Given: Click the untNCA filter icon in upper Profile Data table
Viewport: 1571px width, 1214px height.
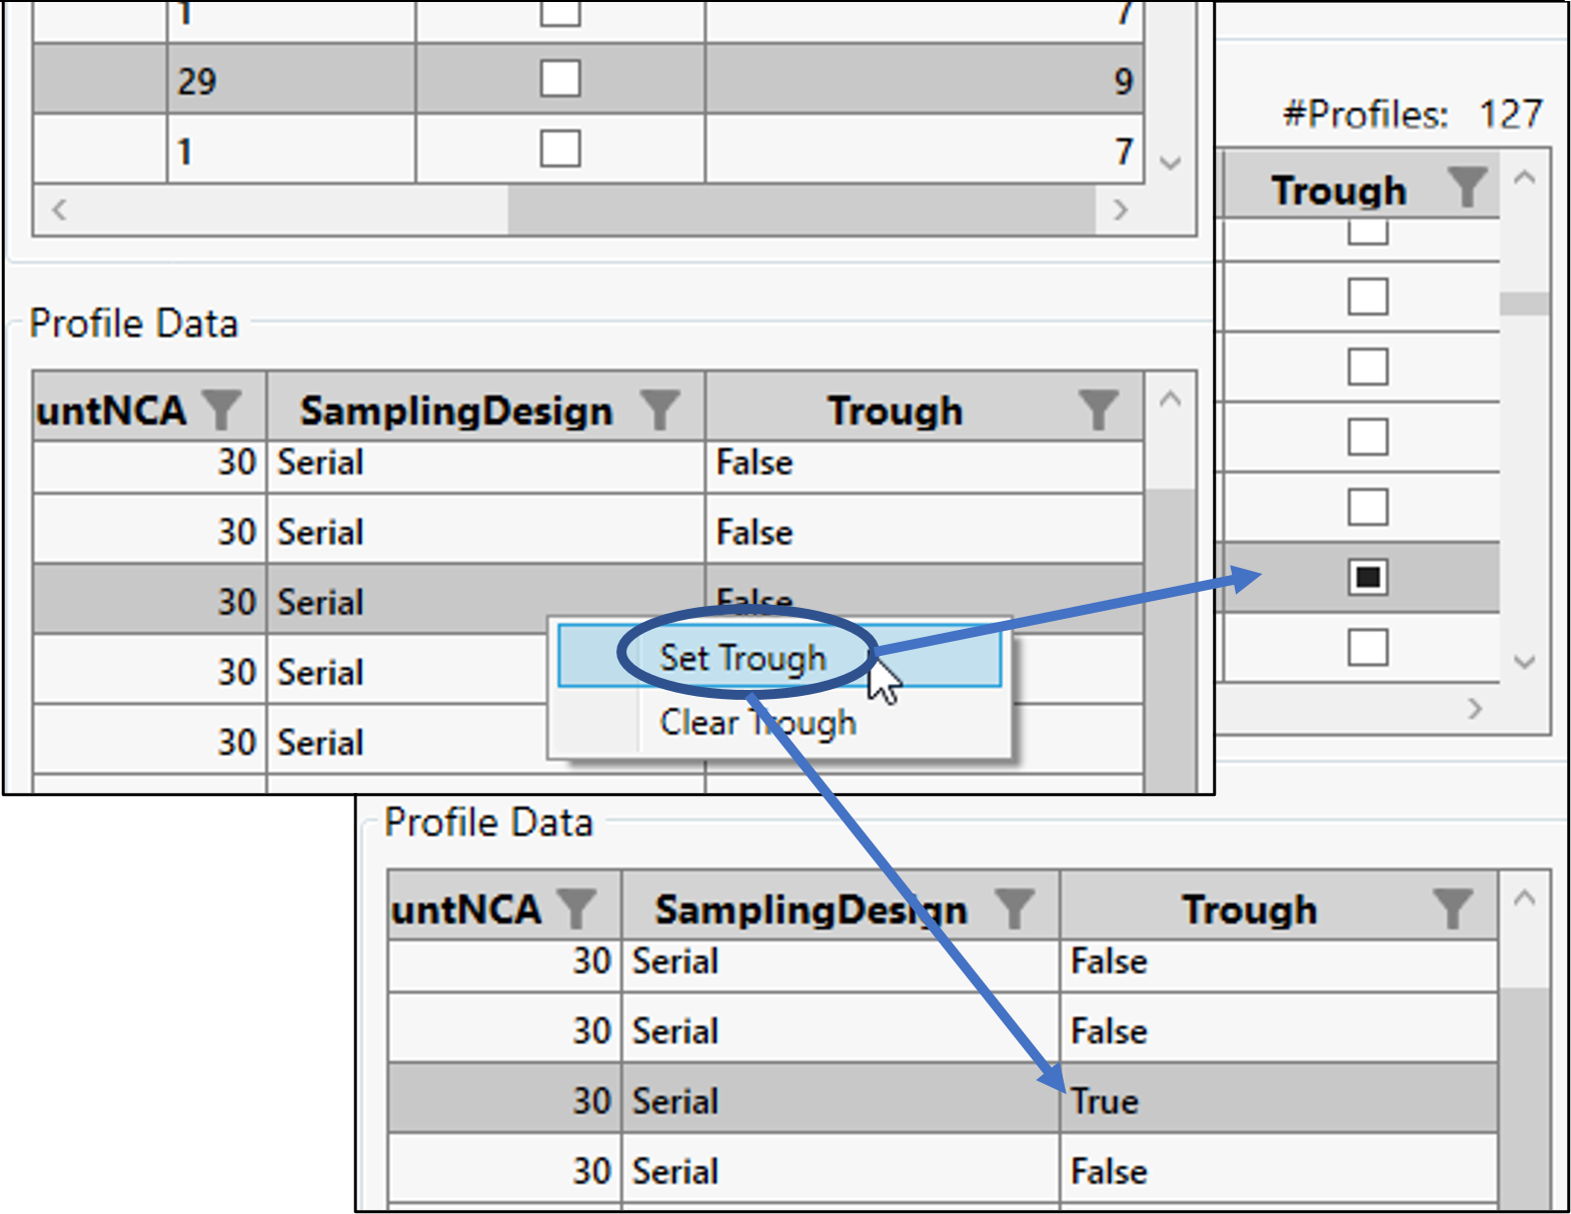Looking at the screenshot, I should 221,410.
